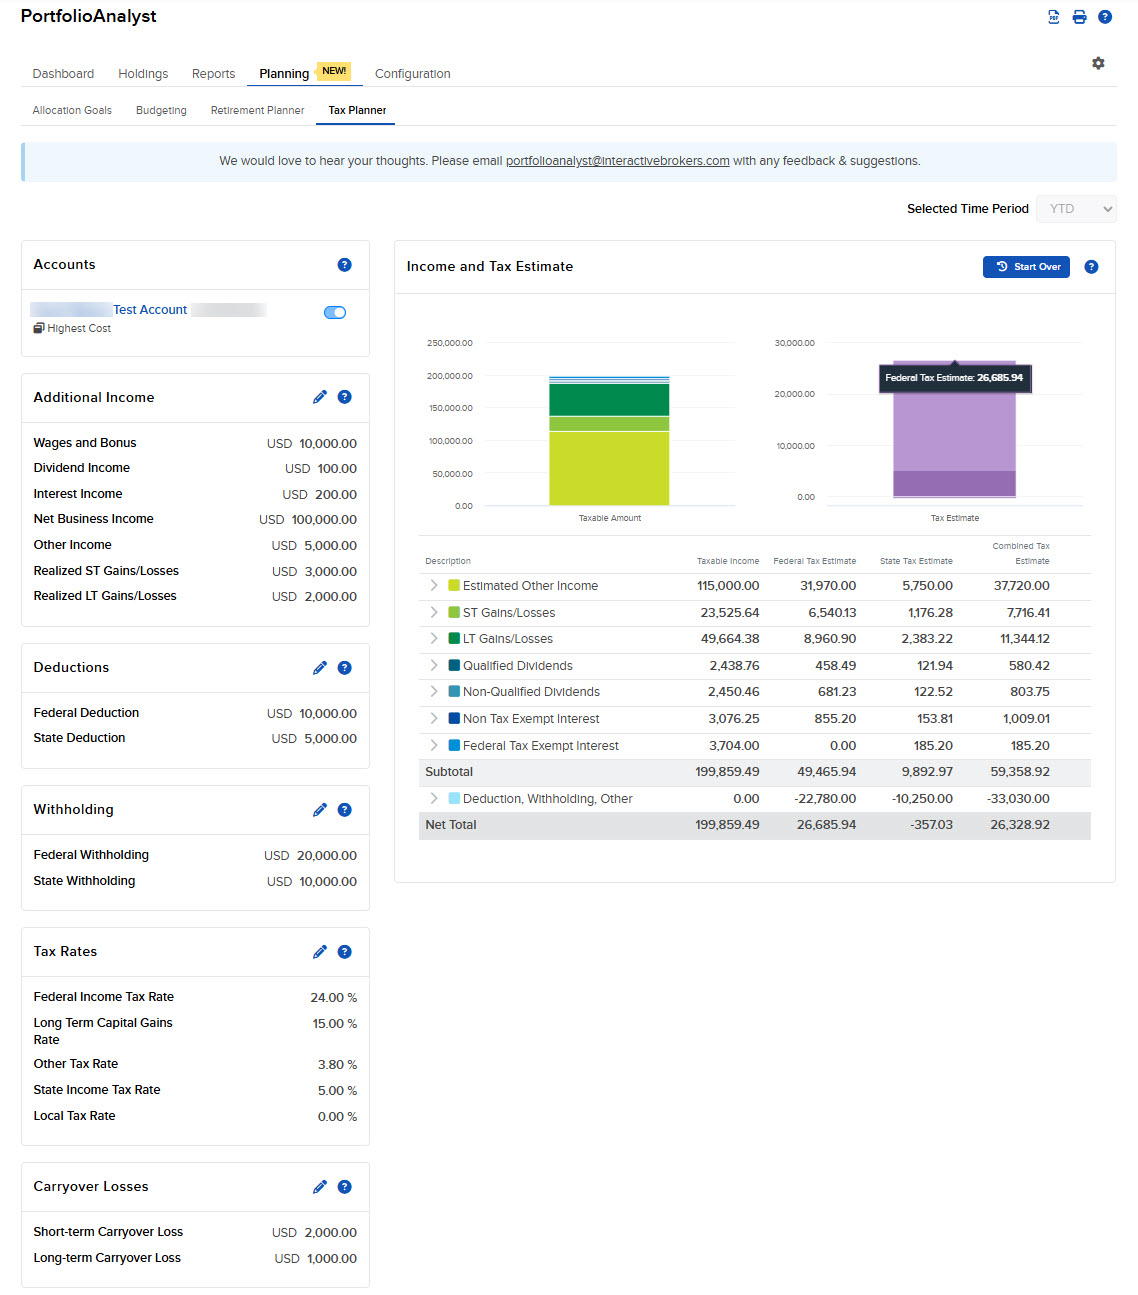1138x1295 pixels.
Task: Toggle the Test Account switch
Action: pos(335,313)
